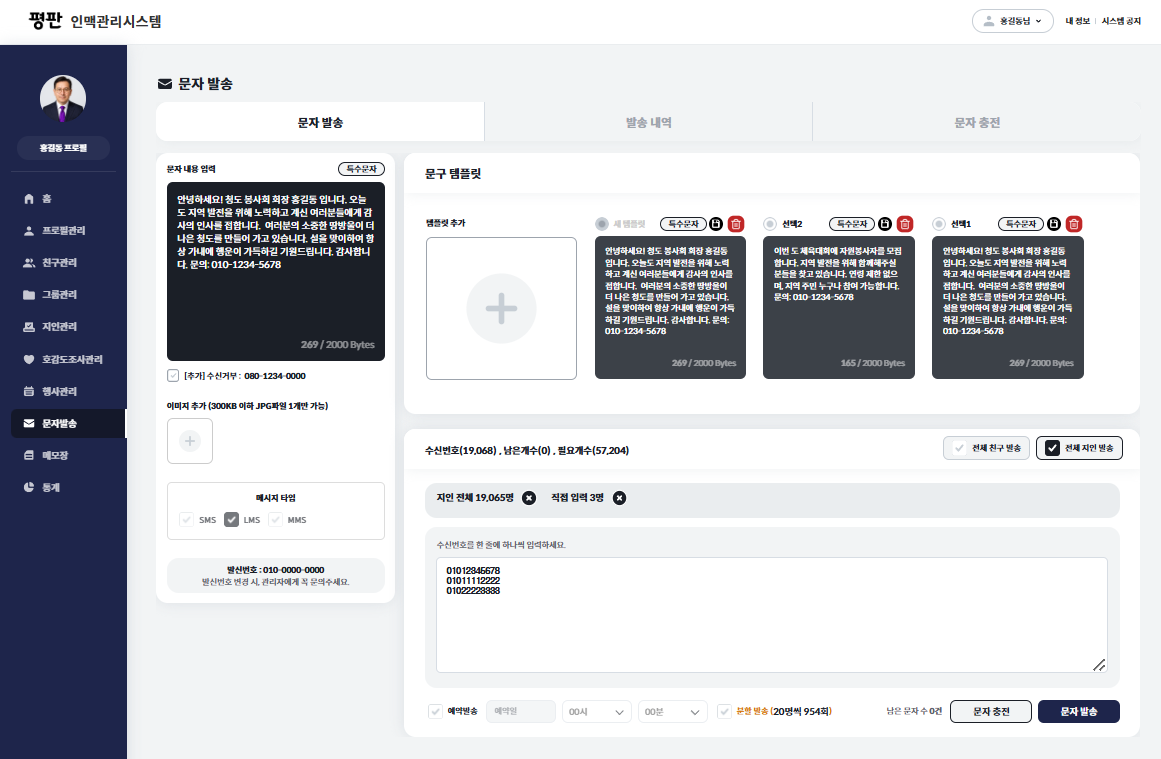1161x759 pixels.
Task: Delete the 선택2 template with trash icon
Action: (x=905, y=224)
